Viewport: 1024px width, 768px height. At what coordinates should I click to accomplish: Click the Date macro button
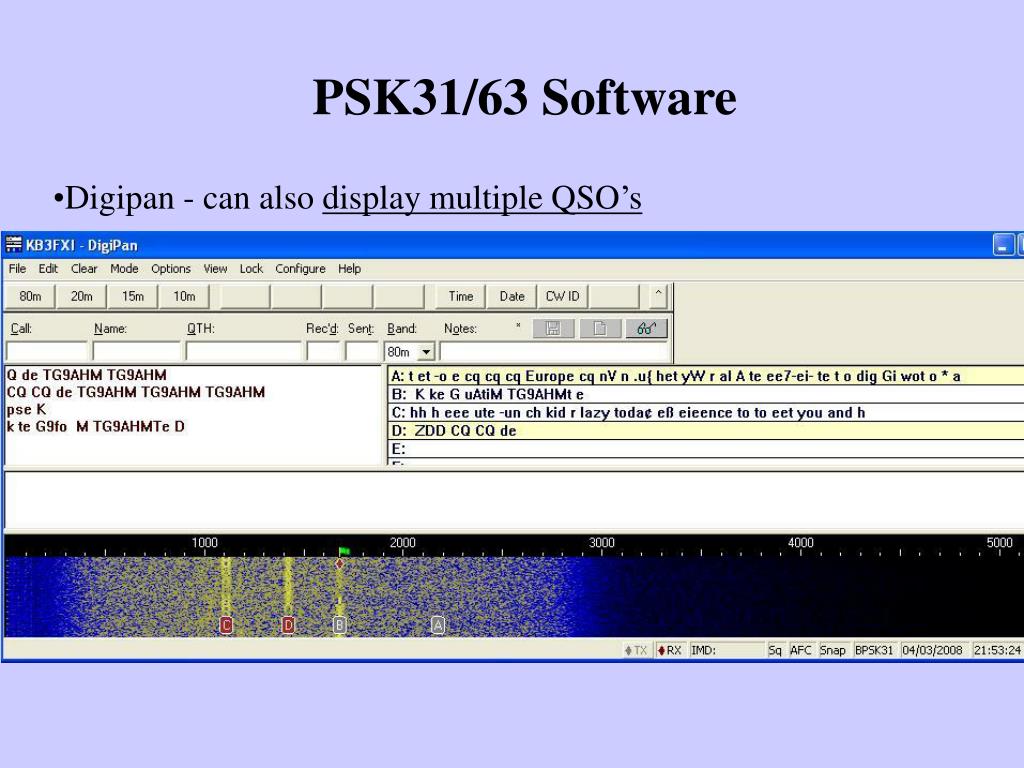click(x=512, y=296)
